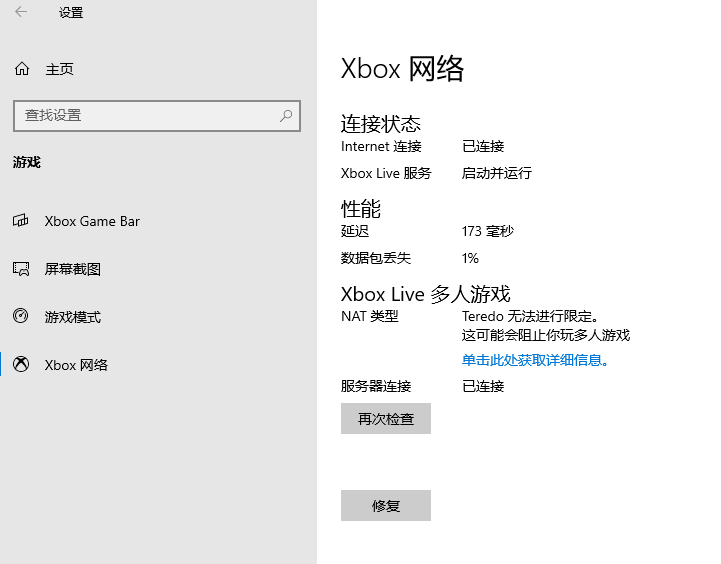721x564 pixels.
Task: Click the 屏幕截图 screenshot icon in the sidebar
Action: pyautogui.click(x=21, y=269)
